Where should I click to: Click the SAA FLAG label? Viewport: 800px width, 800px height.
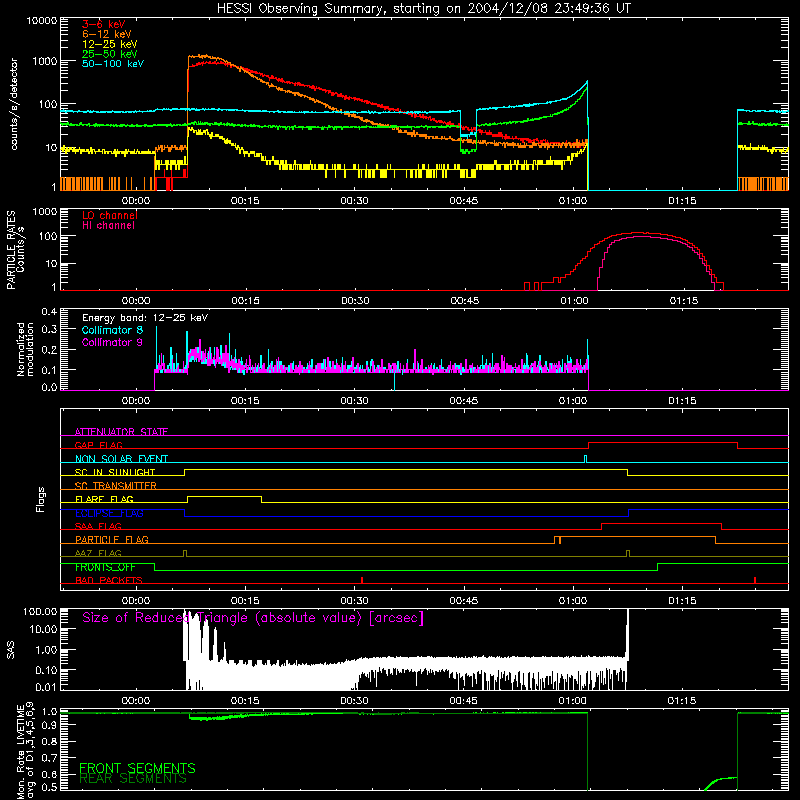98,526
